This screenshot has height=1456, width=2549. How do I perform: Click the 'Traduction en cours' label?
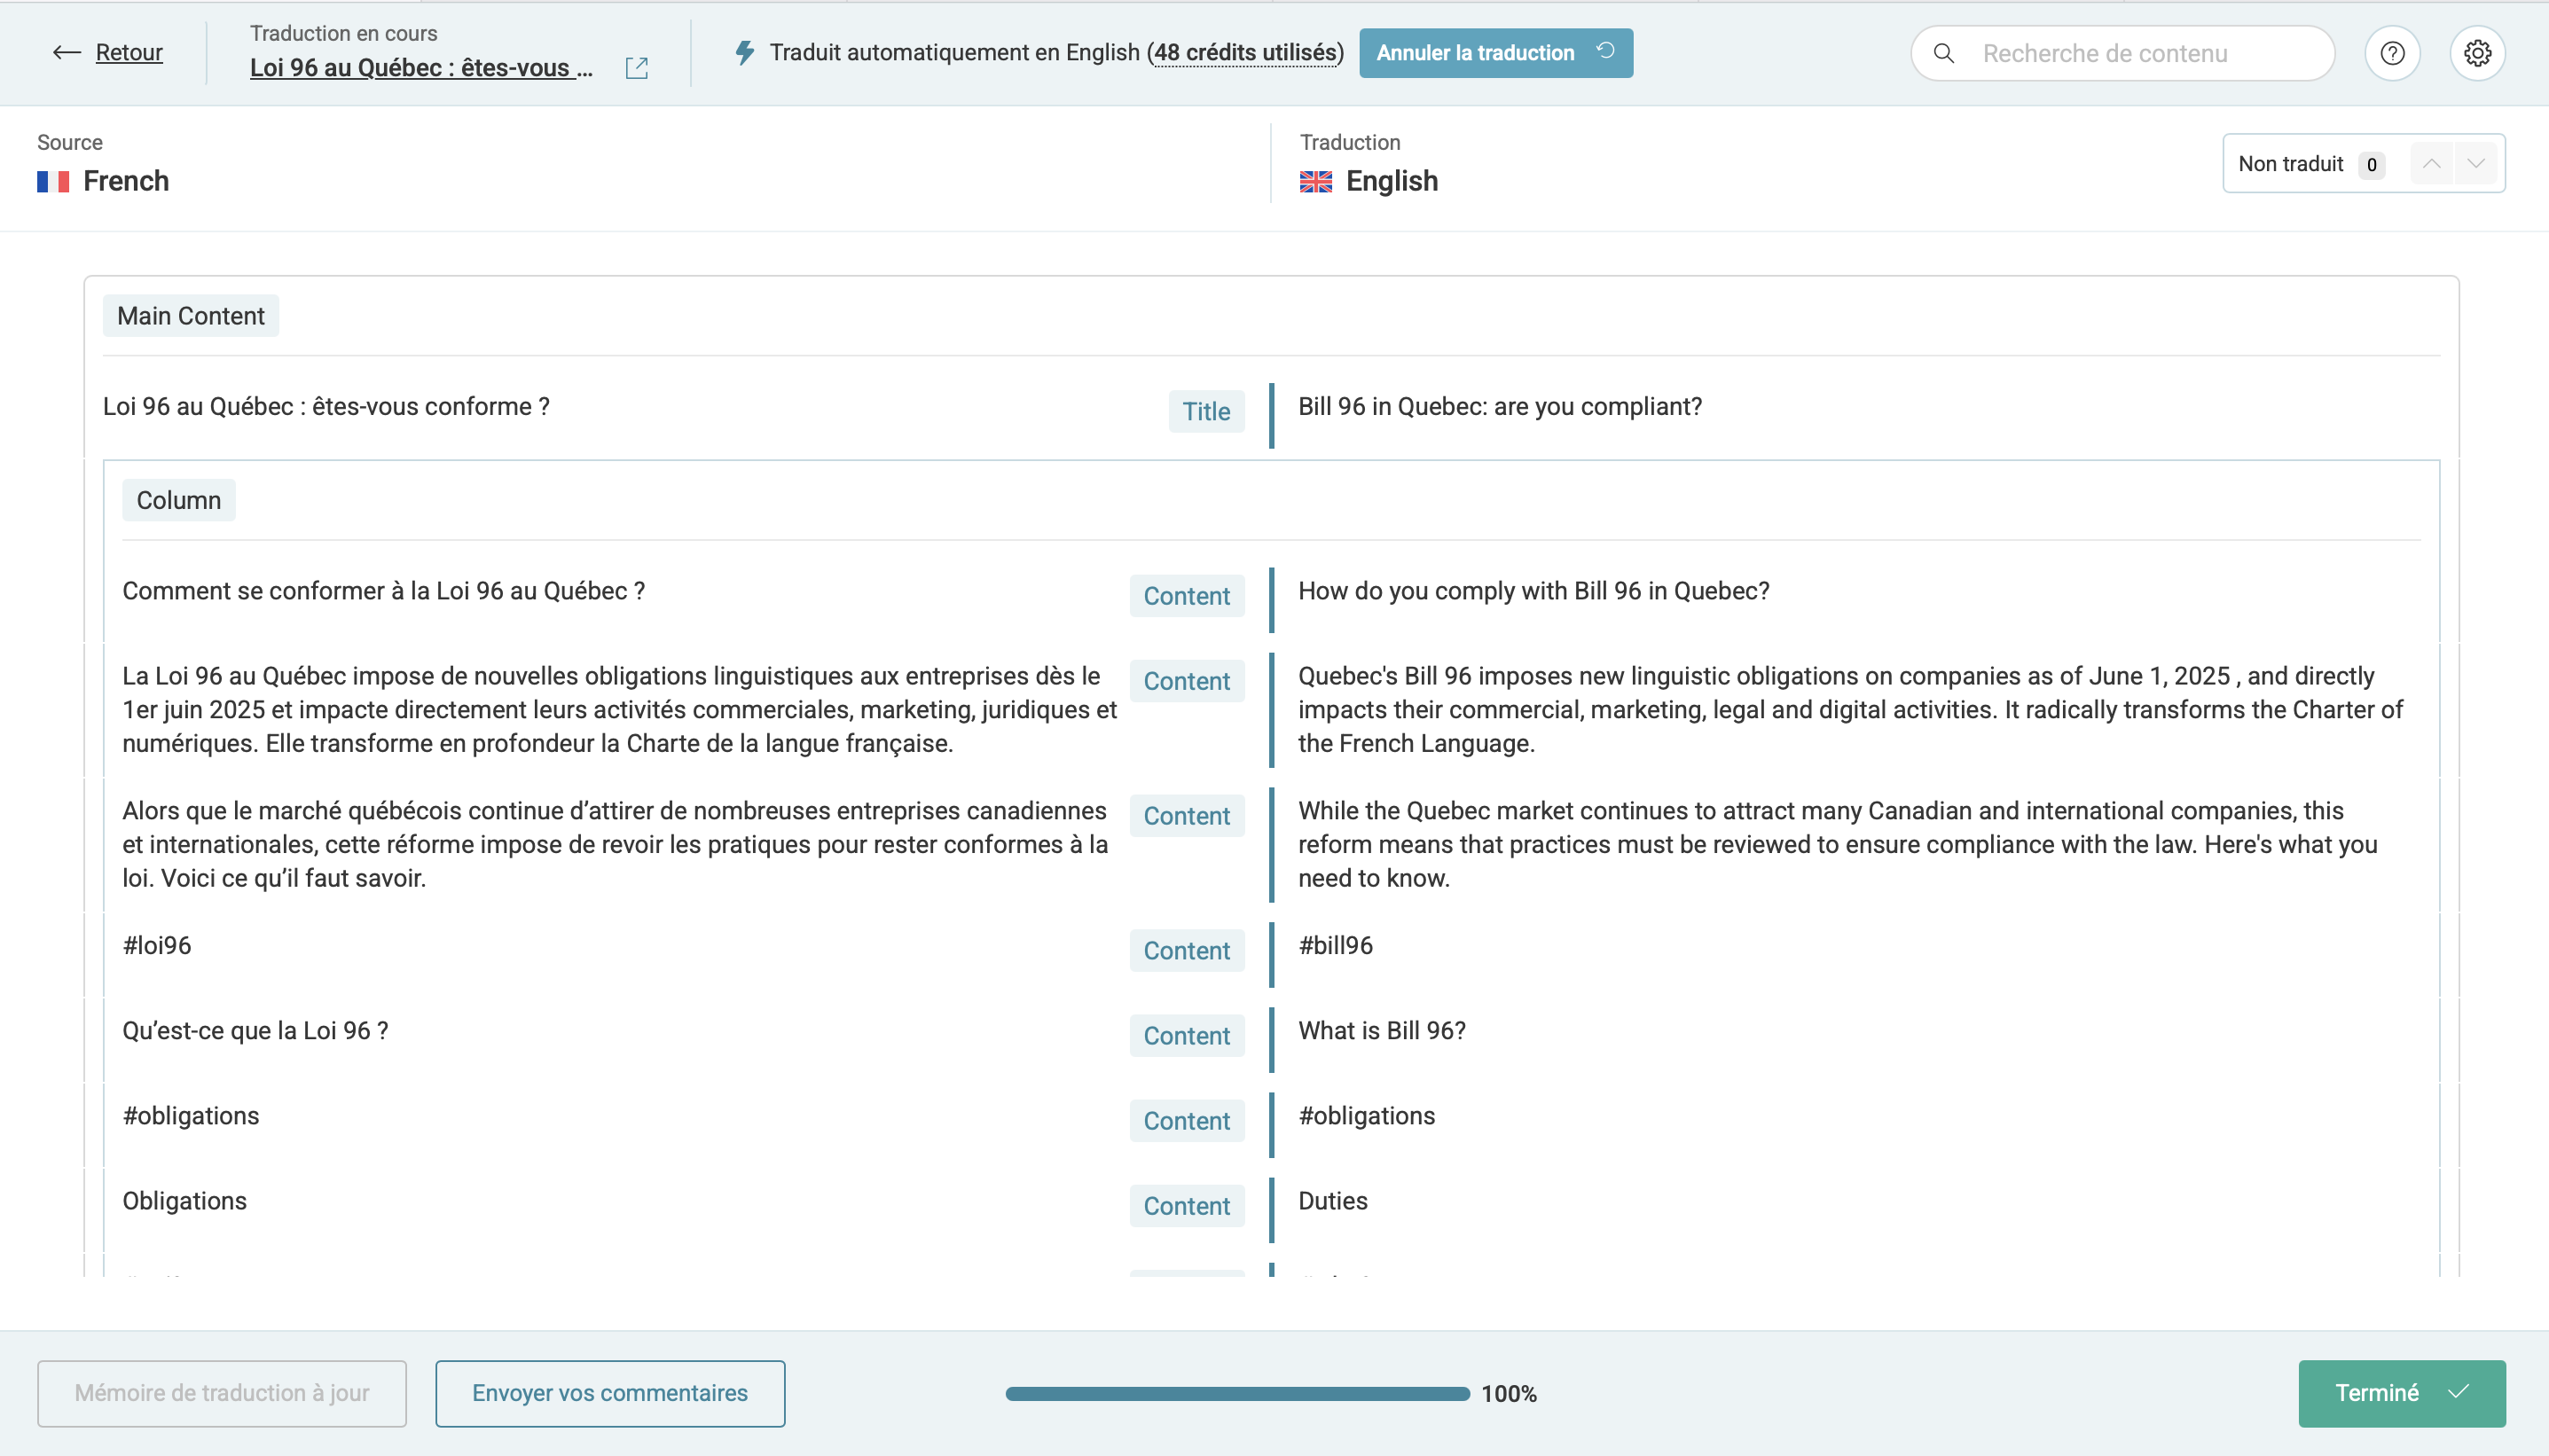343,34
